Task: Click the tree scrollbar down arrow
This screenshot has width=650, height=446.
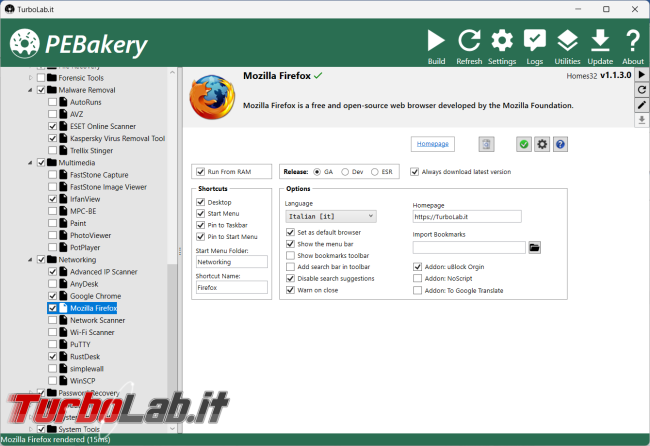Action: click(173, 429)
